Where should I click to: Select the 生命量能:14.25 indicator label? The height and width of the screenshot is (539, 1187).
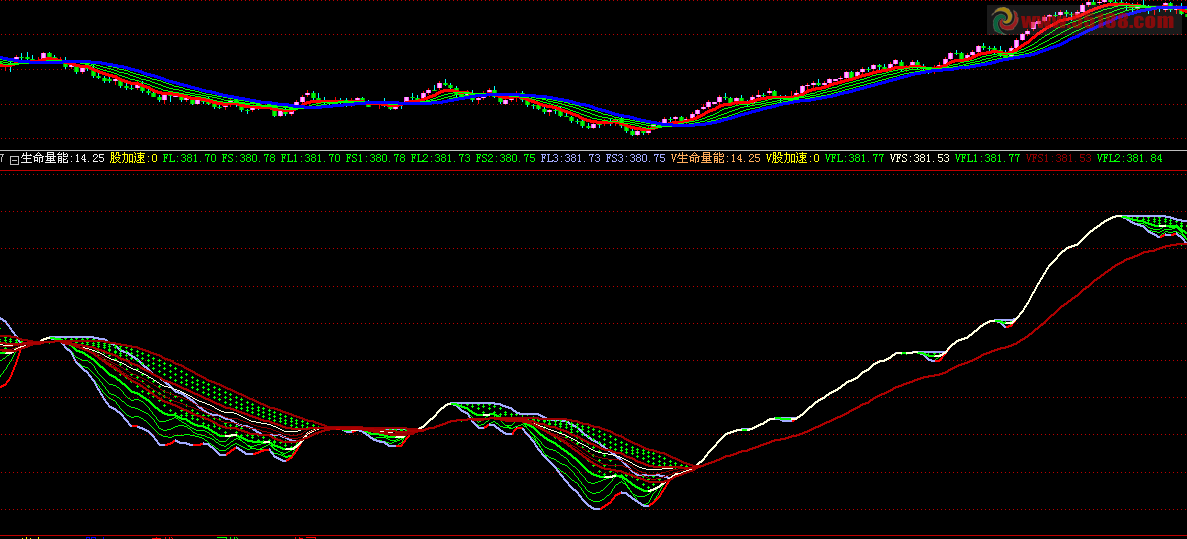pos(63,158)
